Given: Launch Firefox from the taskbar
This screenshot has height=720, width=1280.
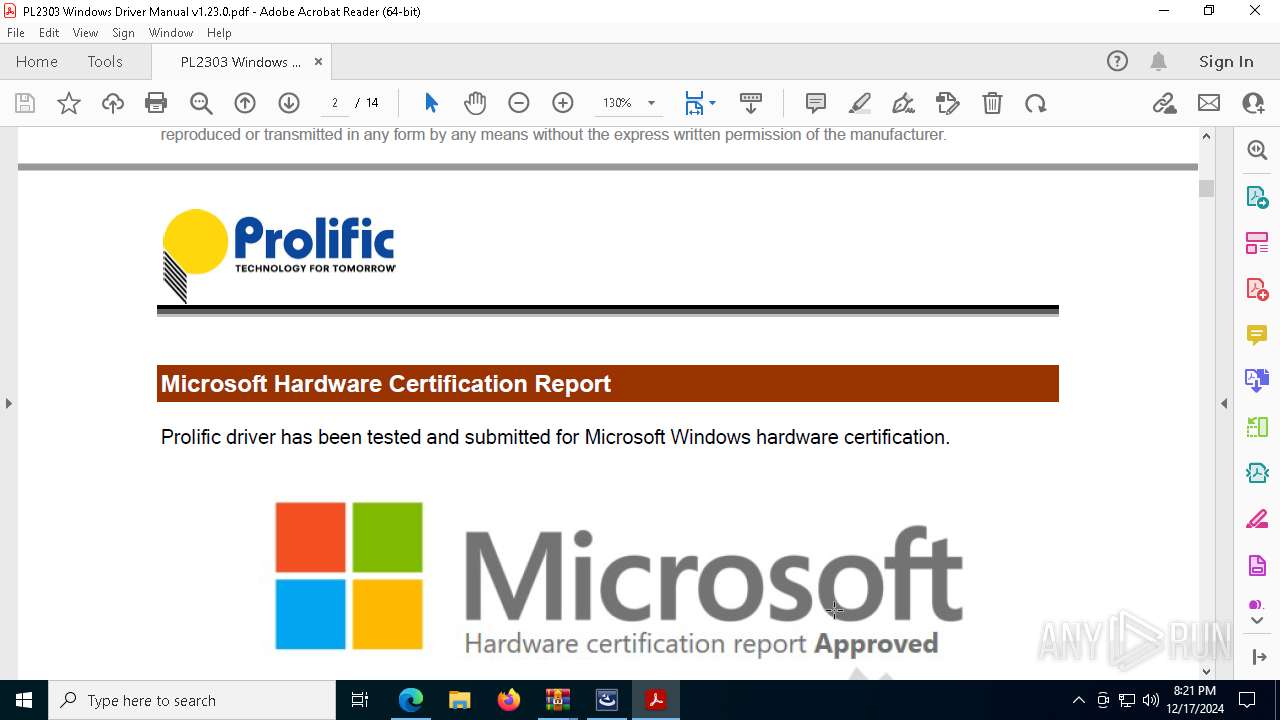Looking at the screenshot, I should coord(509,700).
